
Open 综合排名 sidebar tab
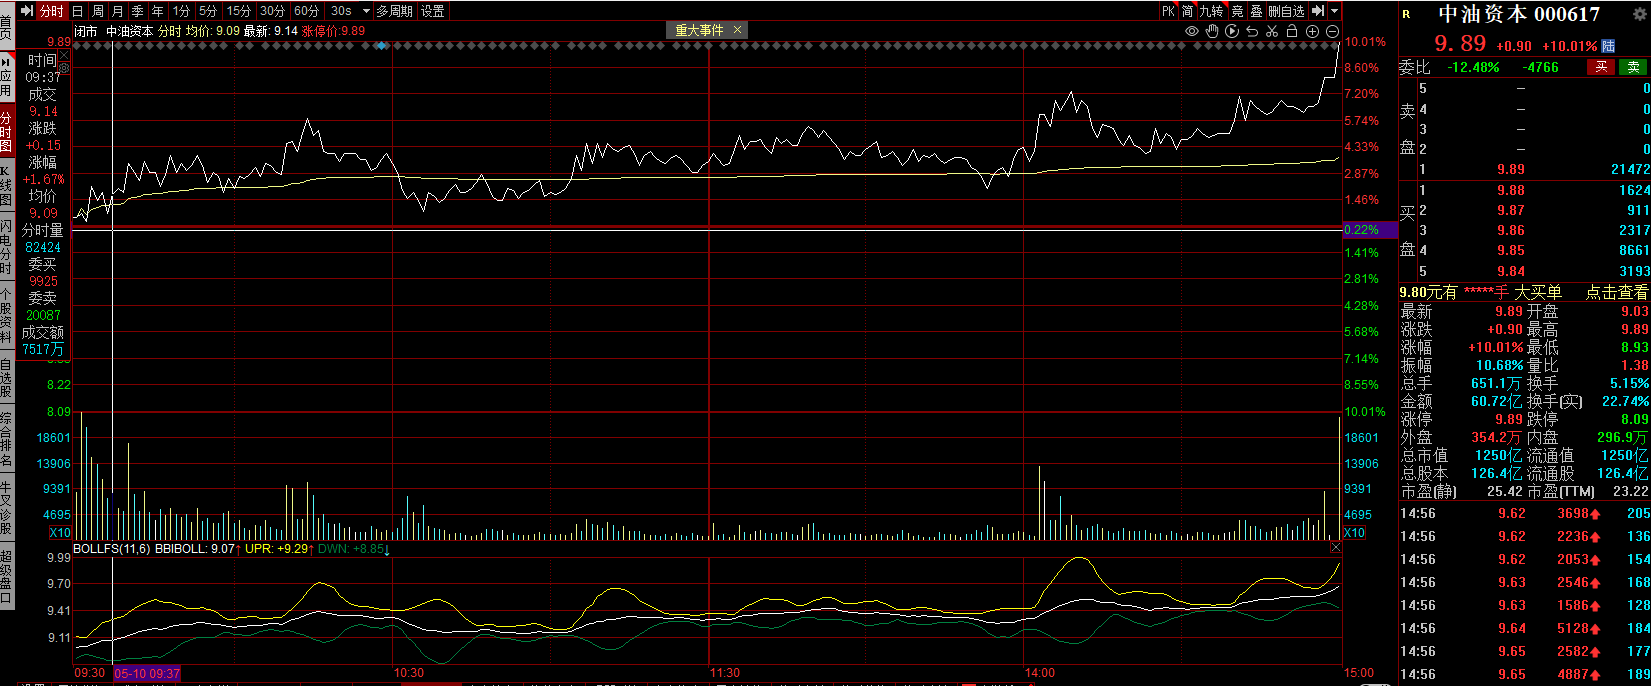click(x=6, y=439)
